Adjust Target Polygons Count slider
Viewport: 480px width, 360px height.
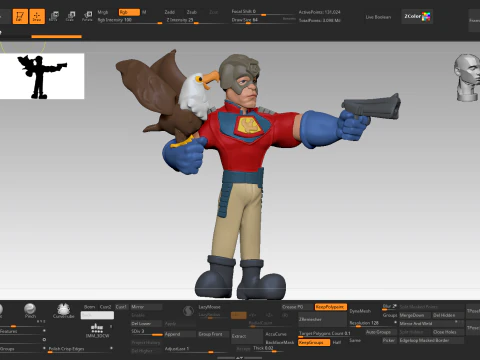pyautogui.click(x=324, y=334)
